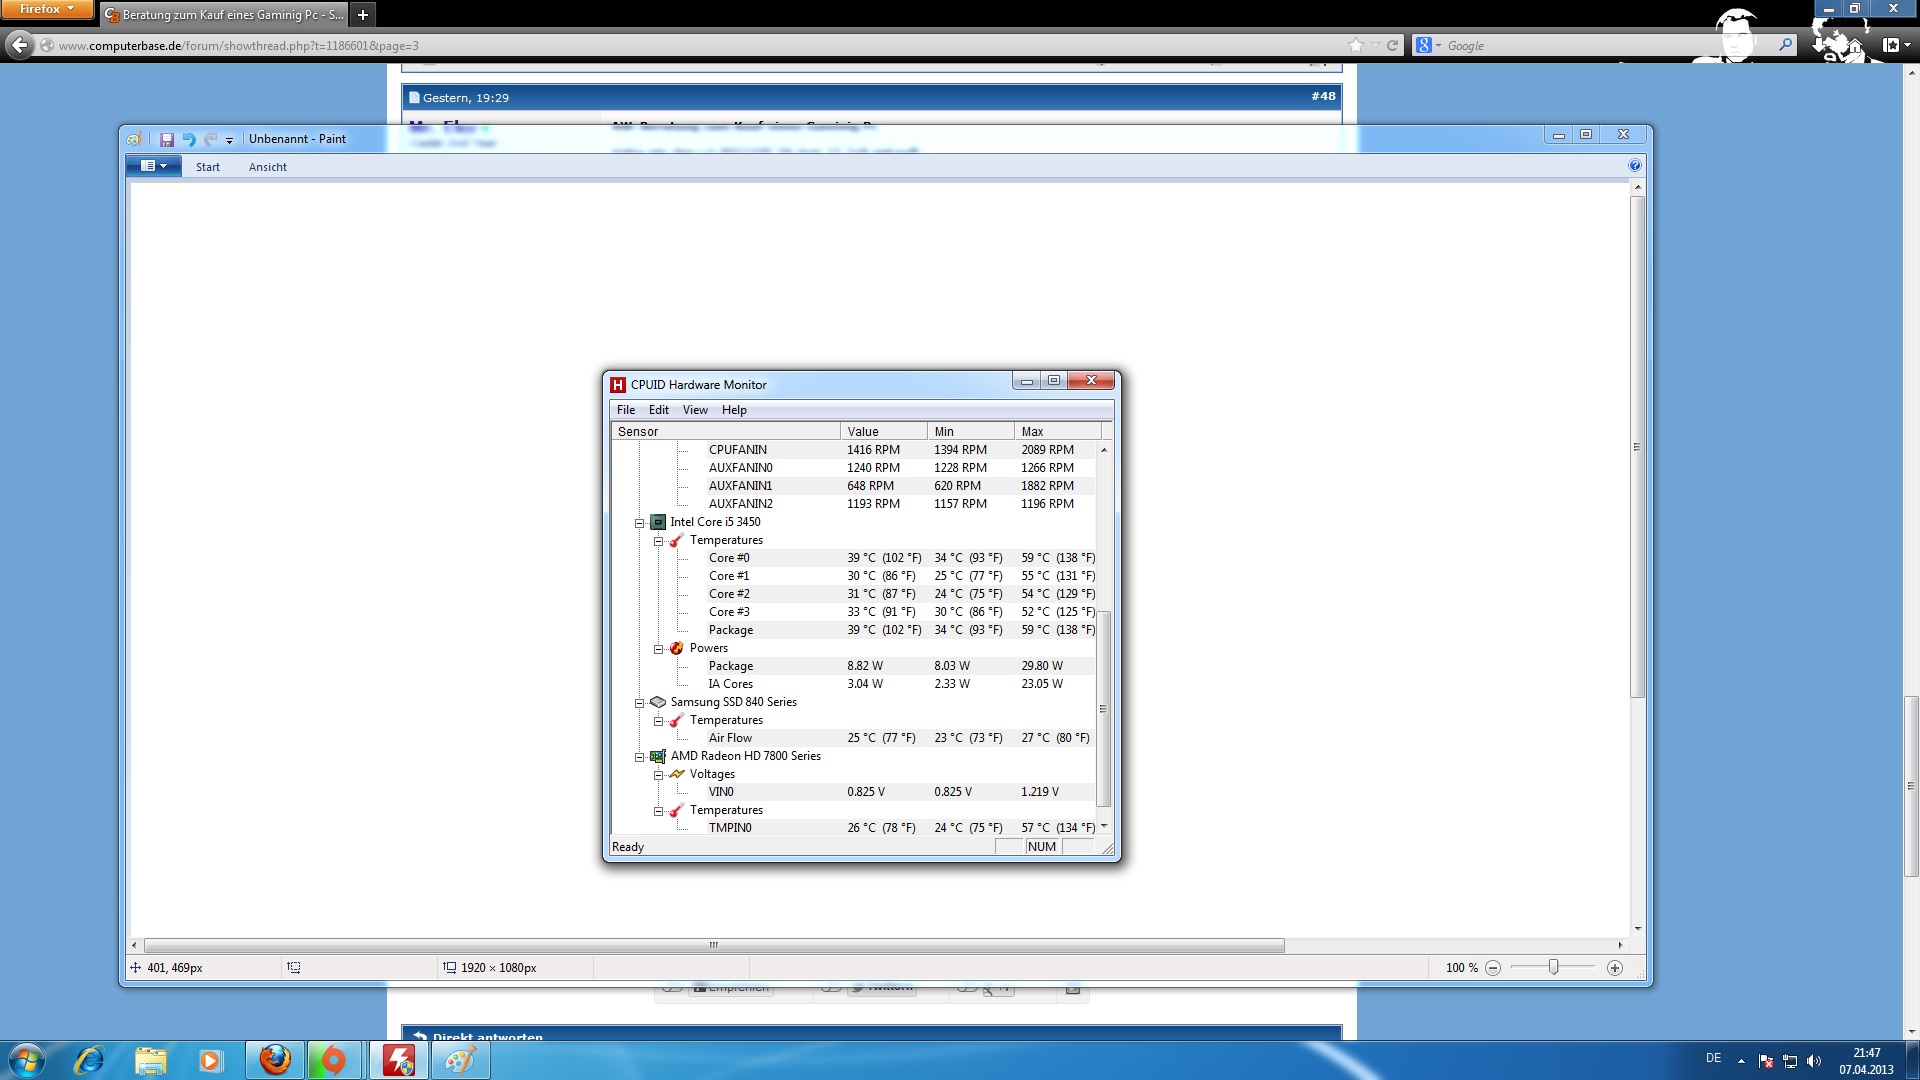Open Windows Media Player from the taskbar
Viewport: 1920px width, 1080px height.
point(210,1060)
